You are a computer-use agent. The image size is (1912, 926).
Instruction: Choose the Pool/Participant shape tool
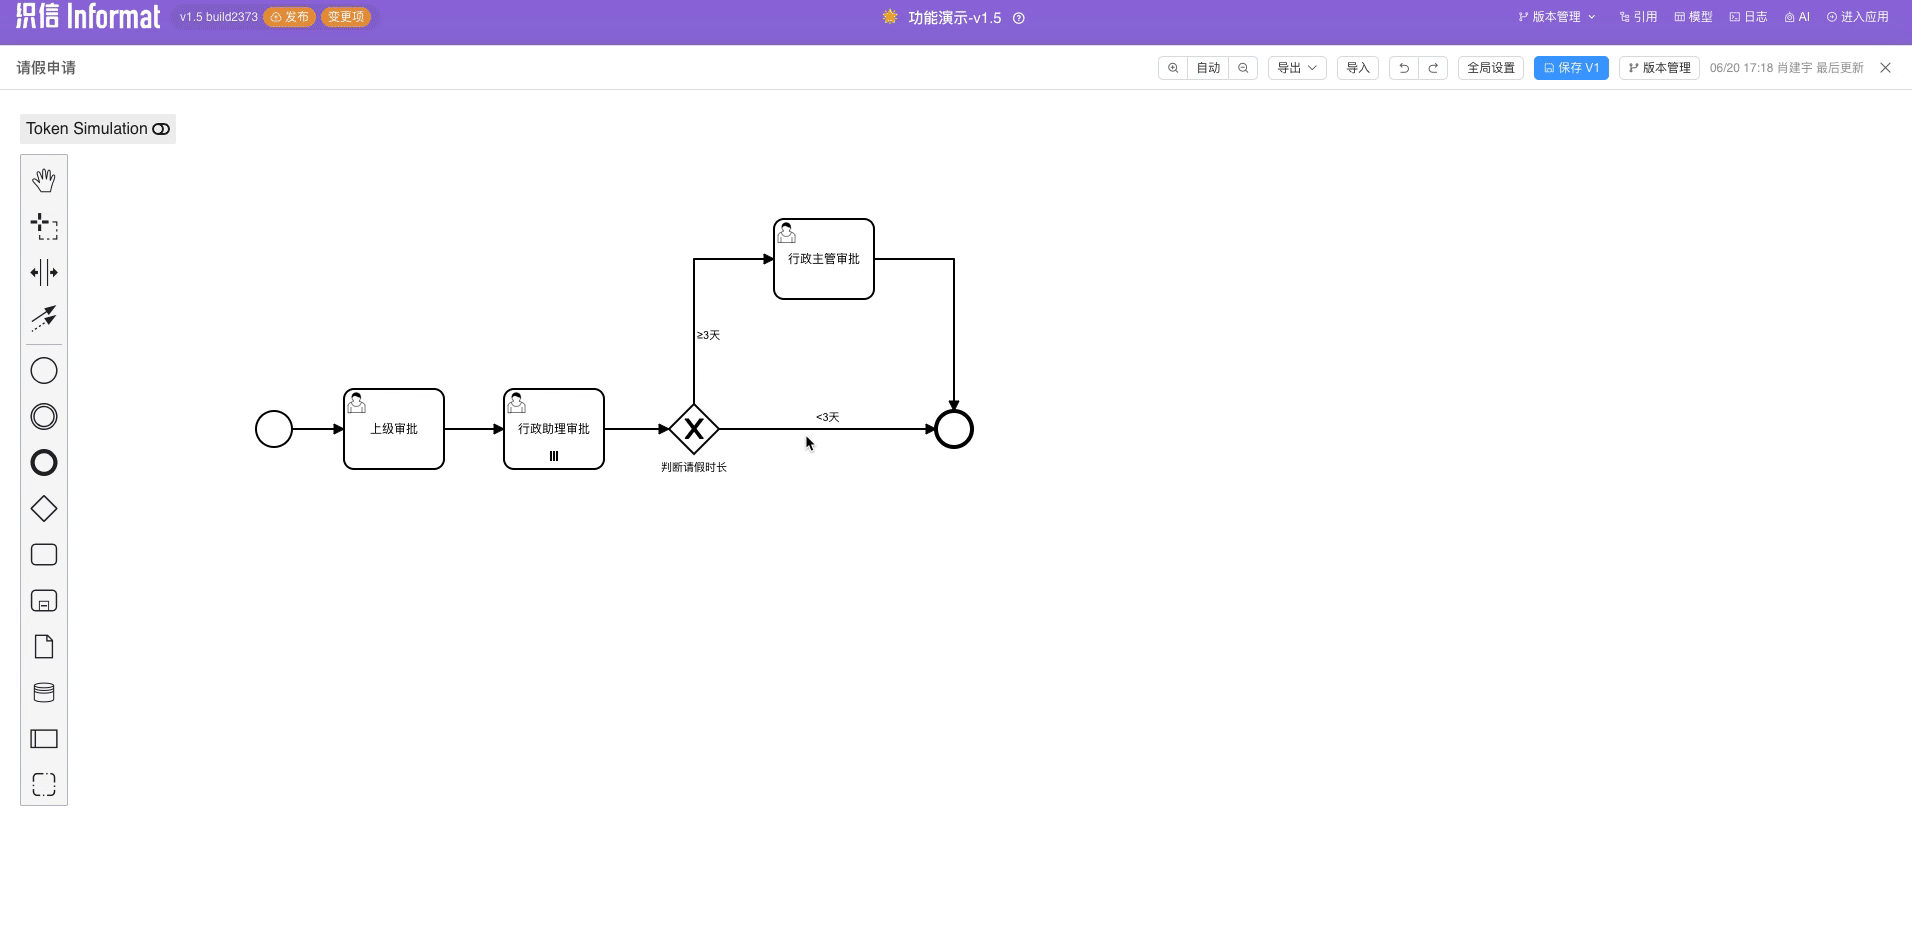[44, 739]
